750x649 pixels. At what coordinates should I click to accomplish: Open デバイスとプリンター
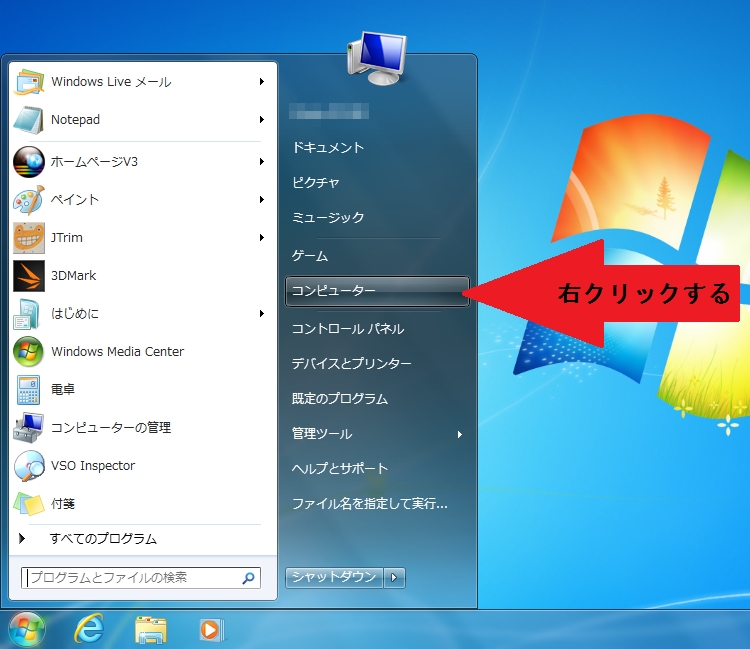[x=352, y=363]
